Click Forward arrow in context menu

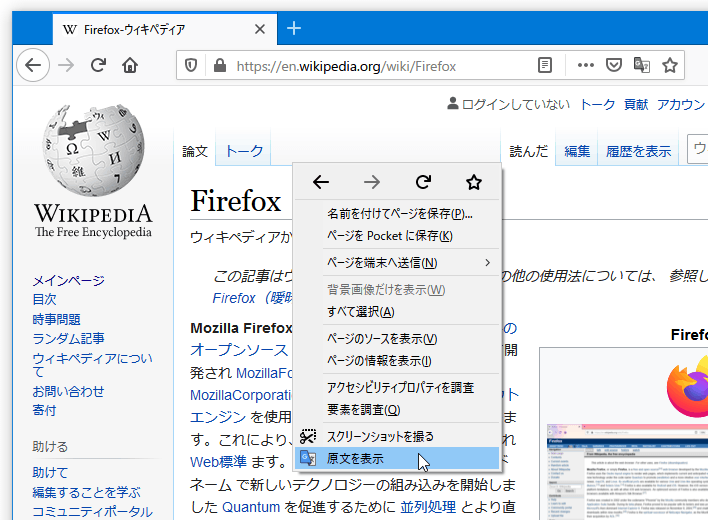(372, 182)
